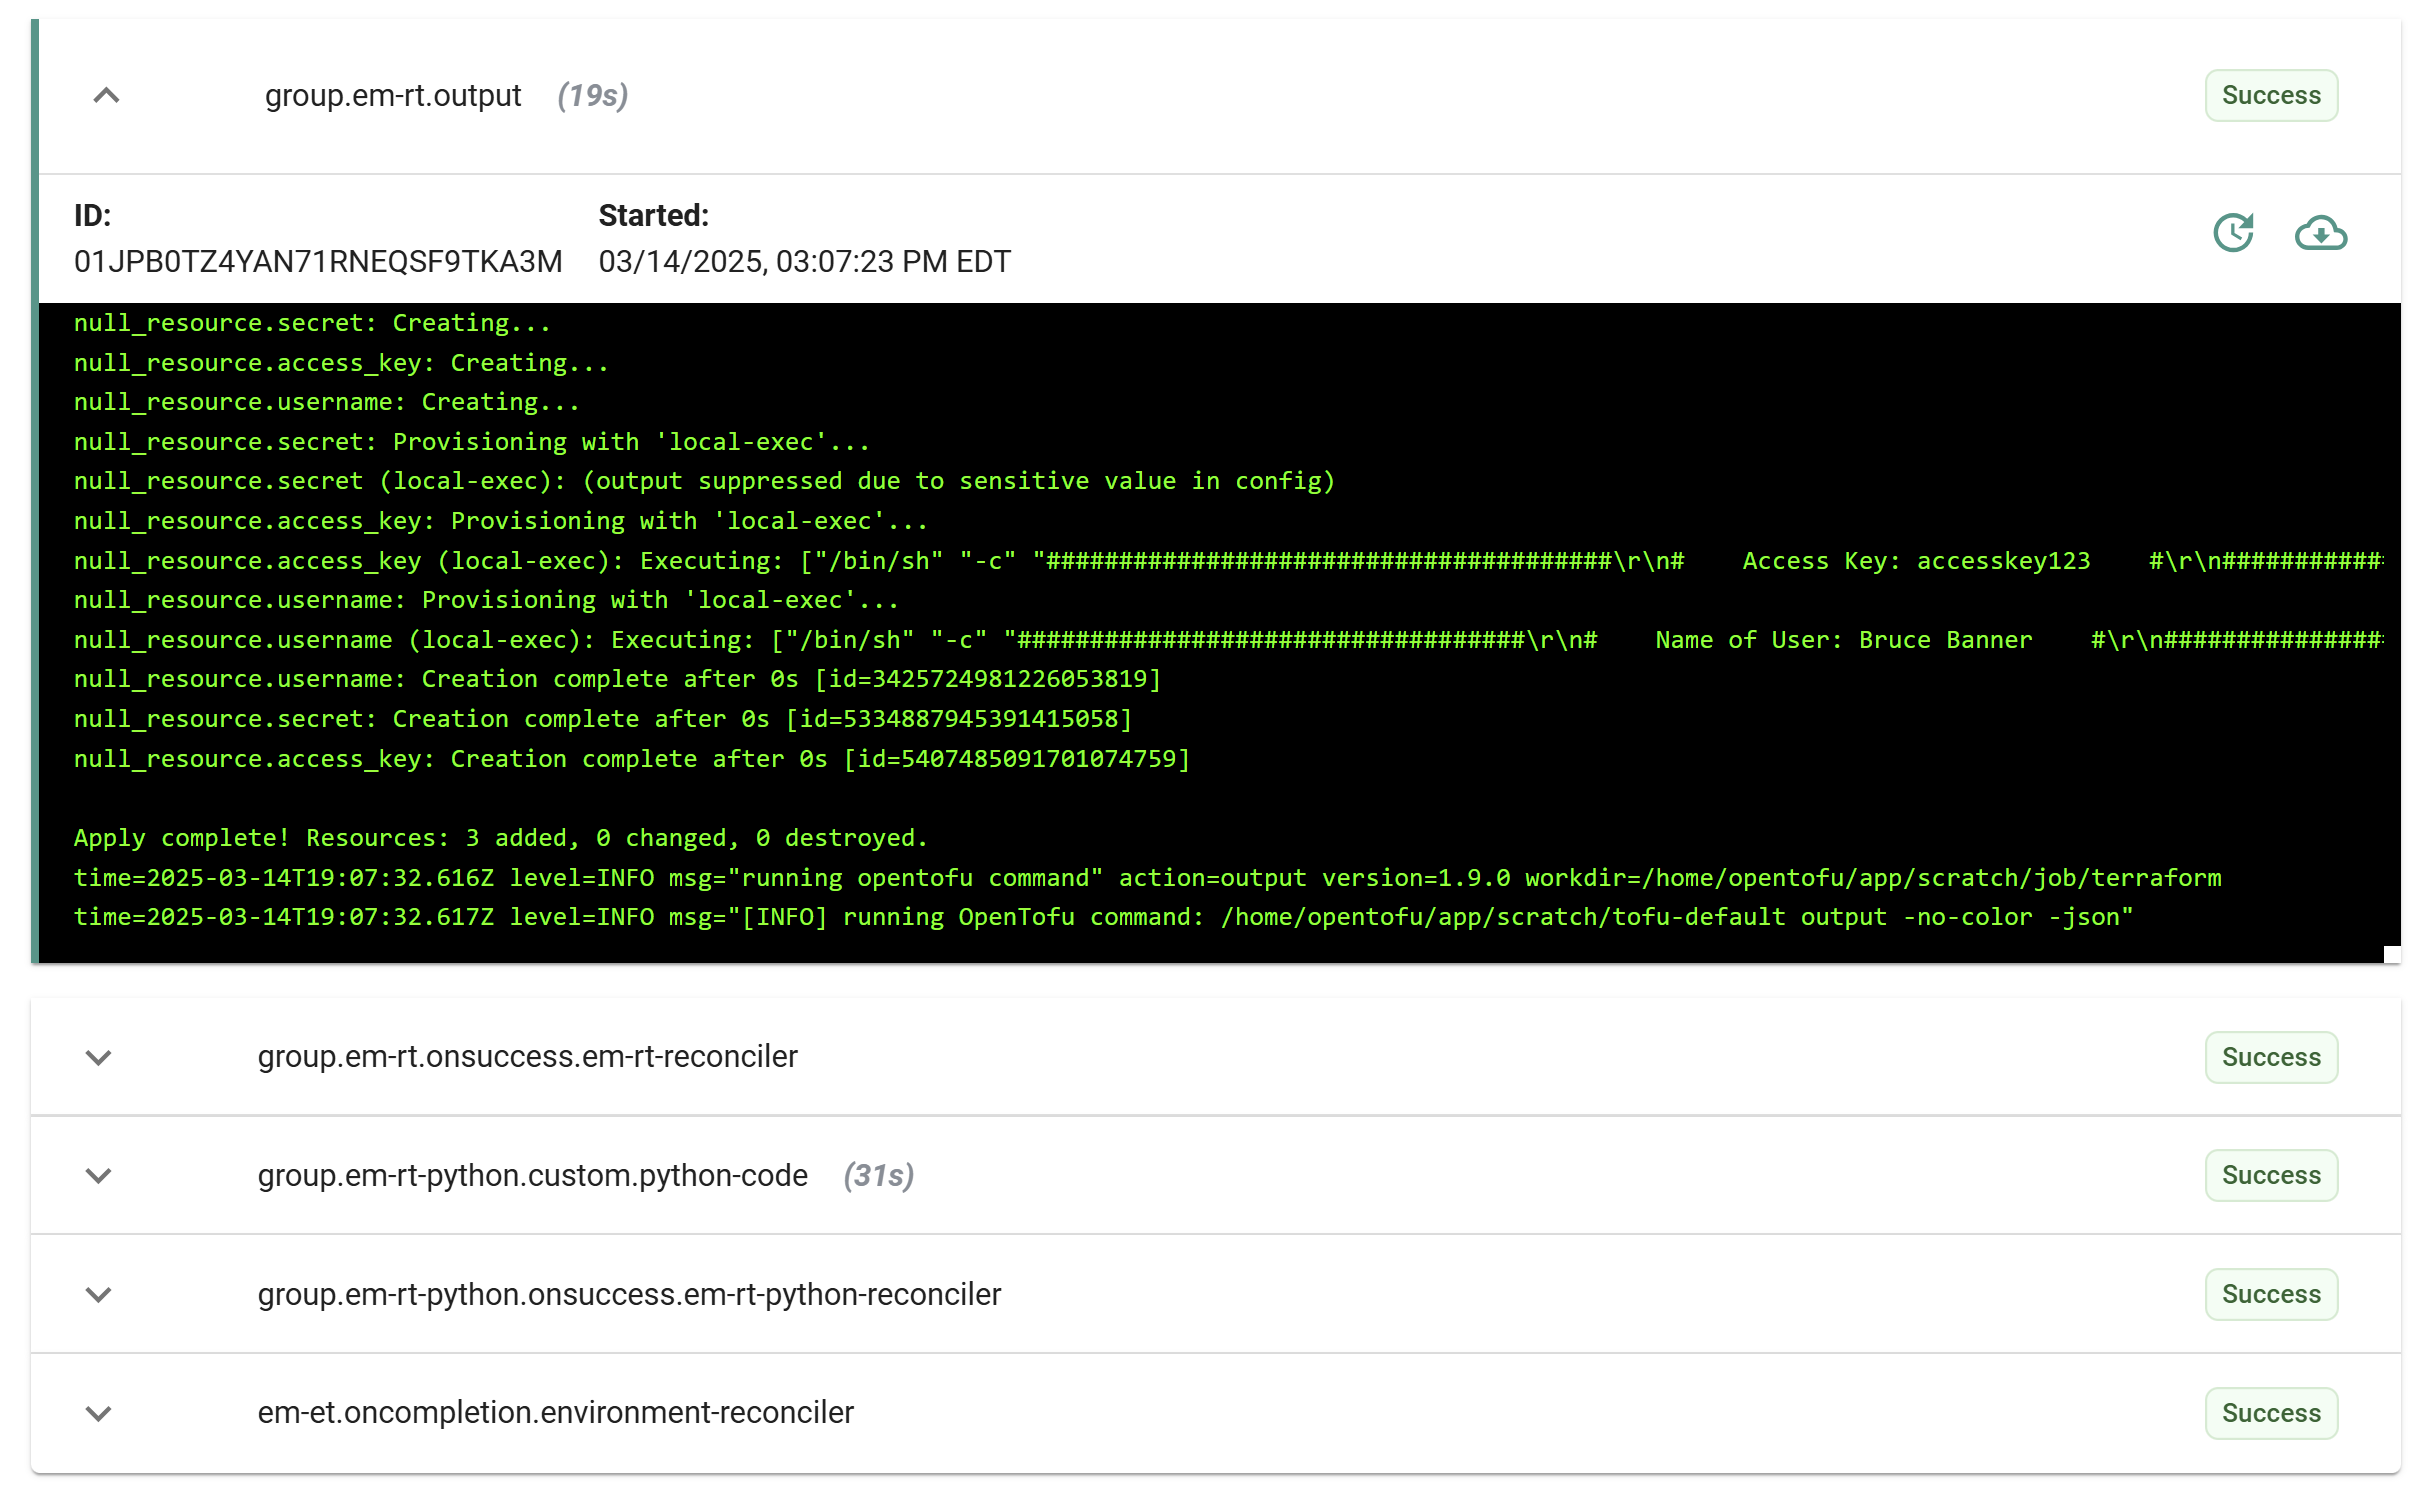Click the (19s) duration label

(592, 96)
